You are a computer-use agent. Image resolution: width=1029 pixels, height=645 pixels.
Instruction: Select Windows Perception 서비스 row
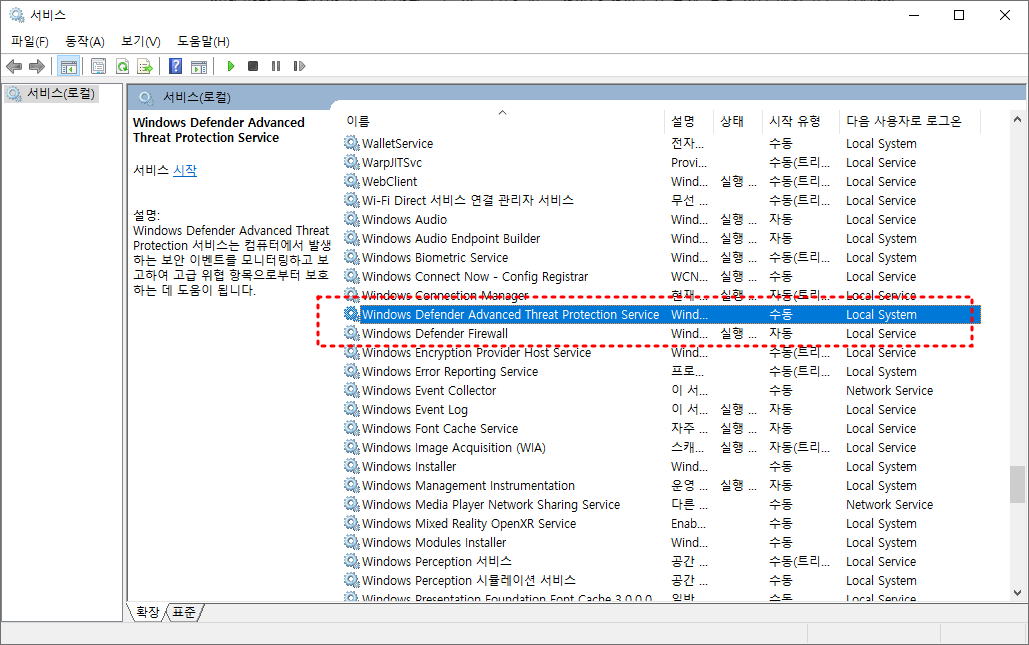point(661,562)
